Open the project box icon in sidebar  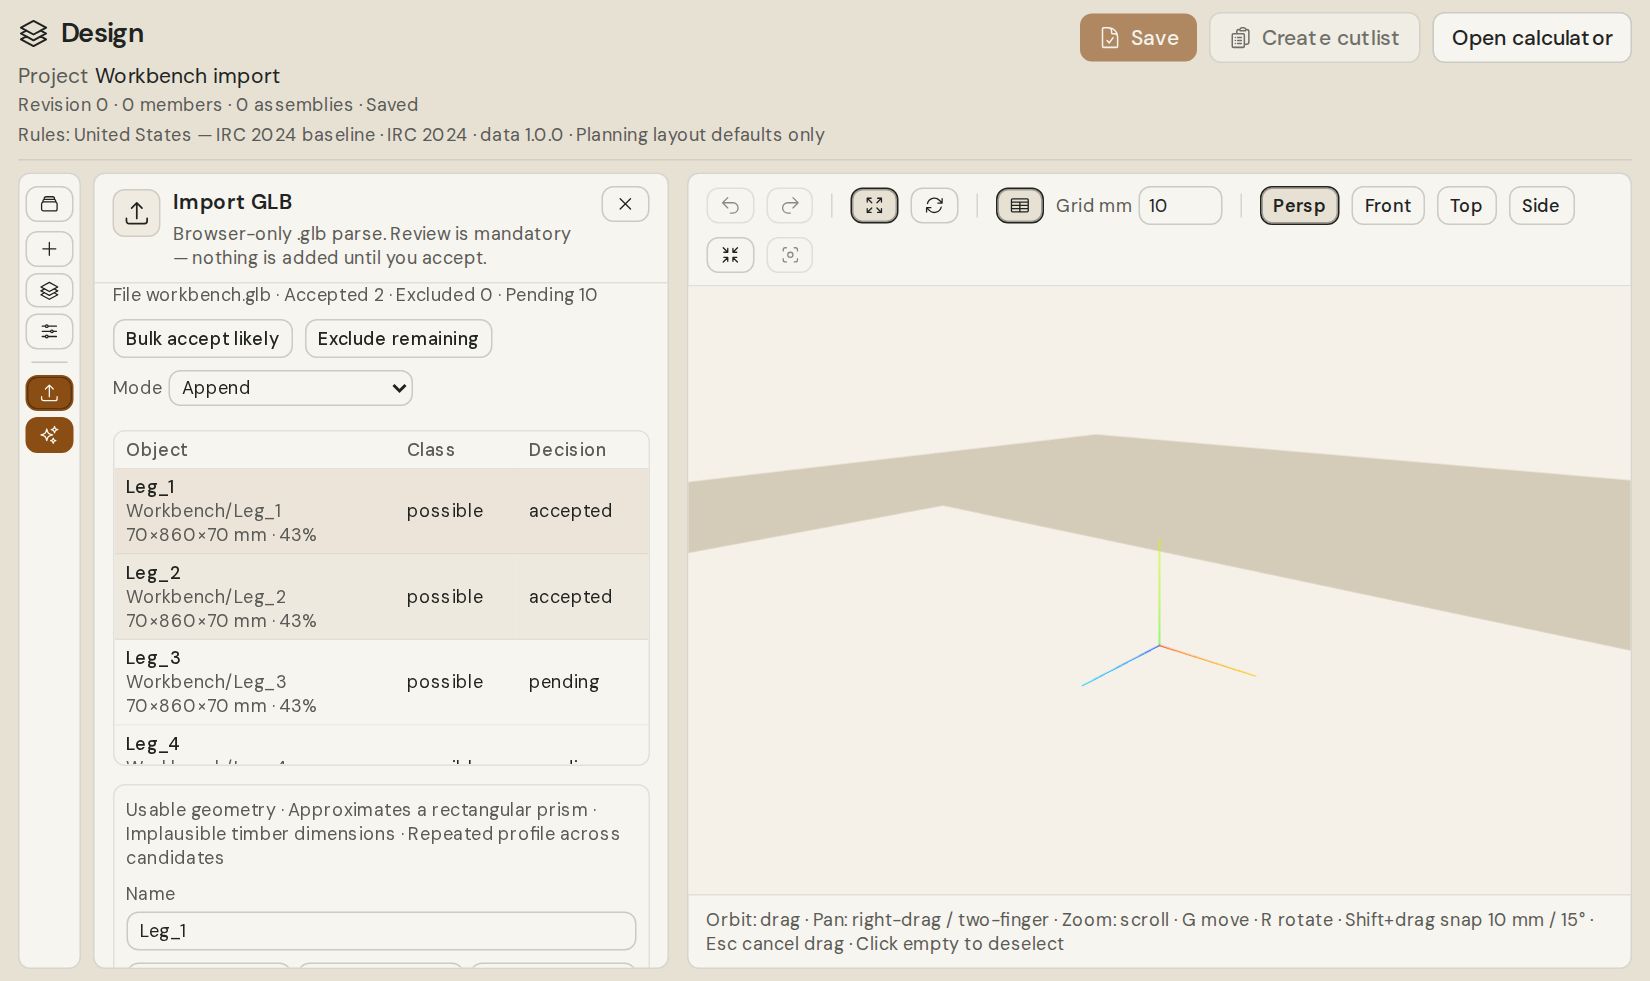49,205
